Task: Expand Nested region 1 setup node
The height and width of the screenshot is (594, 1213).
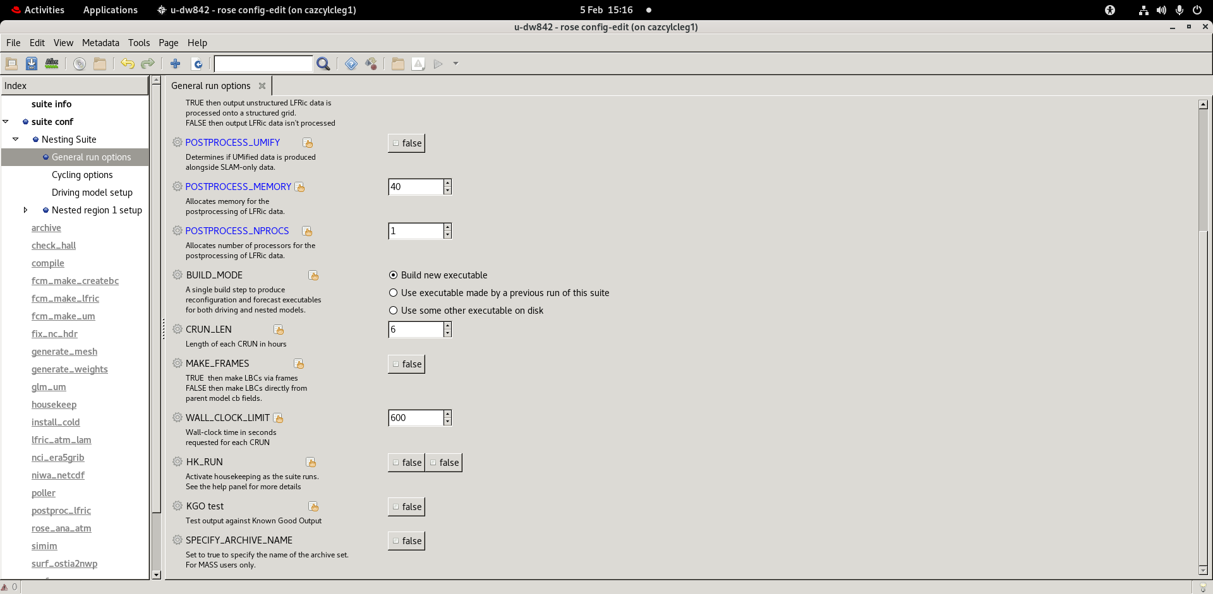Action: coord(26,210)
